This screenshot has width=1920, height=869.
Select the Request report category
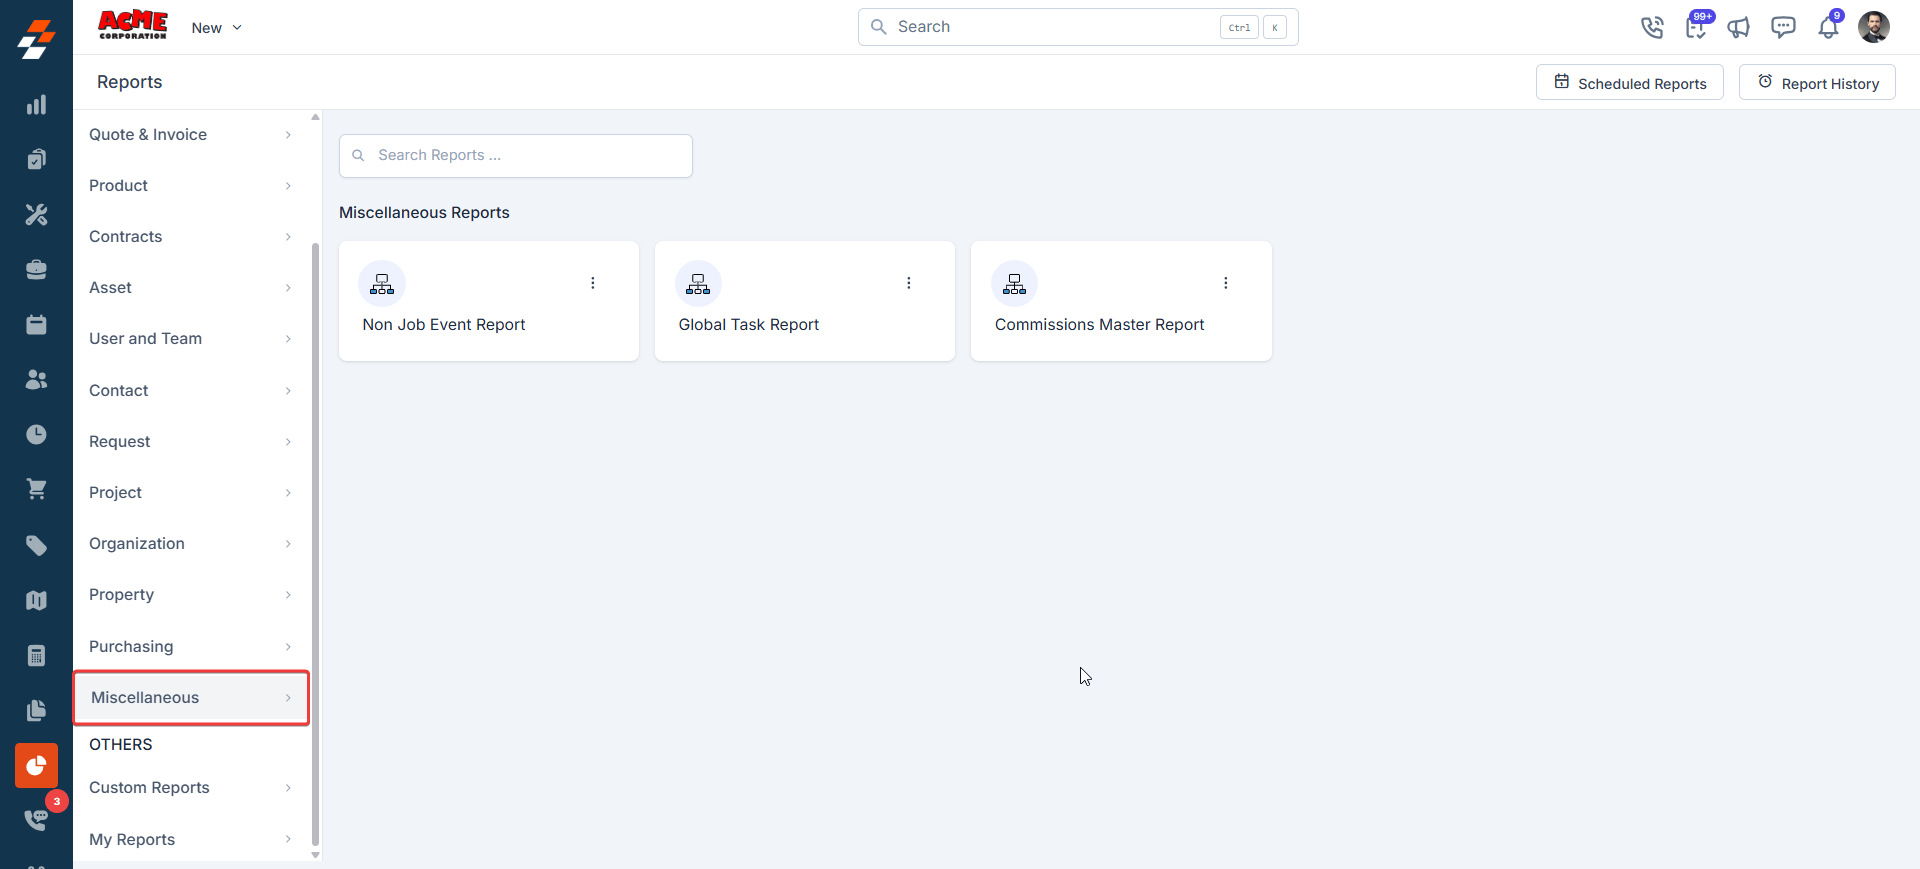click(190, 442)
